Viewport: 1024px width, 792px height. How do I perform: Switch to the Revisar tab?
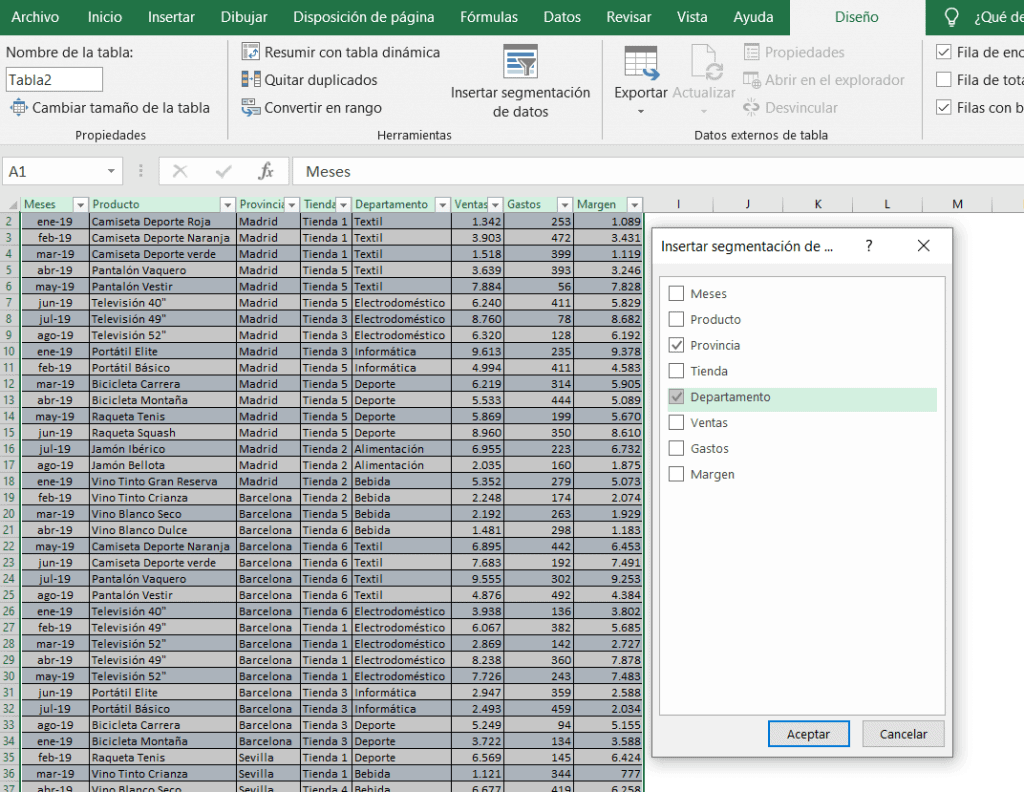coord(628,17)
